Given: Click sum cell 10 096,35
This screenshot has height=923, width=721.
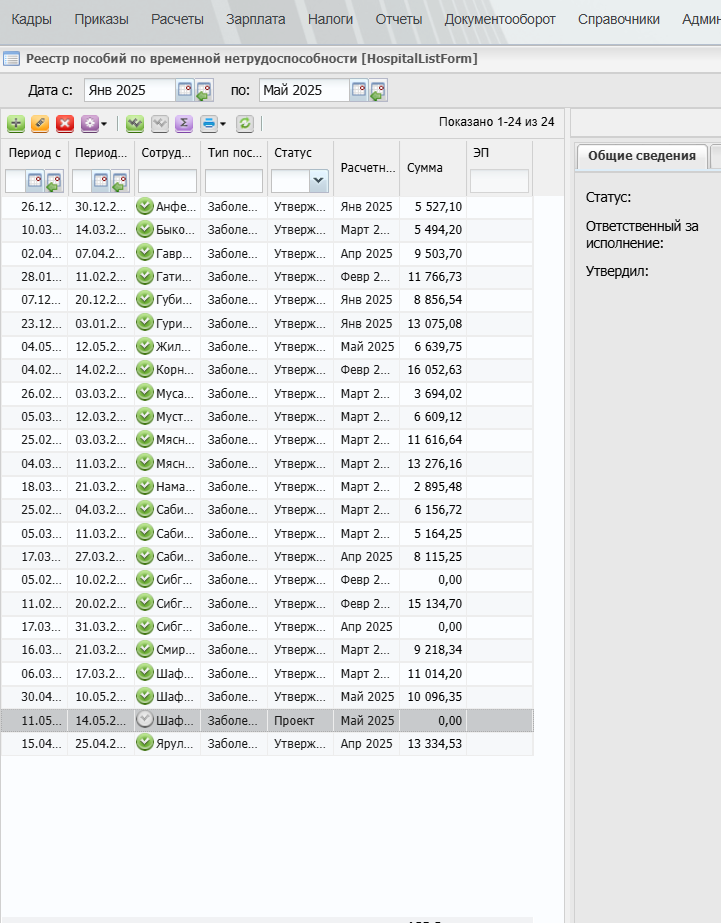Looking at the screenshot, I should coord(433,696).
